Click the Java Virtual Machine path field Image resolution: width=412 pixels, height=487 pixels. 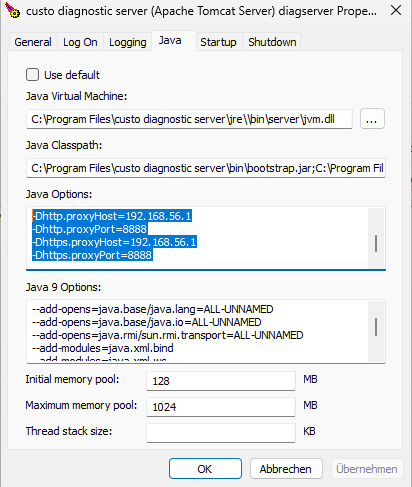(x=189, y=119)
